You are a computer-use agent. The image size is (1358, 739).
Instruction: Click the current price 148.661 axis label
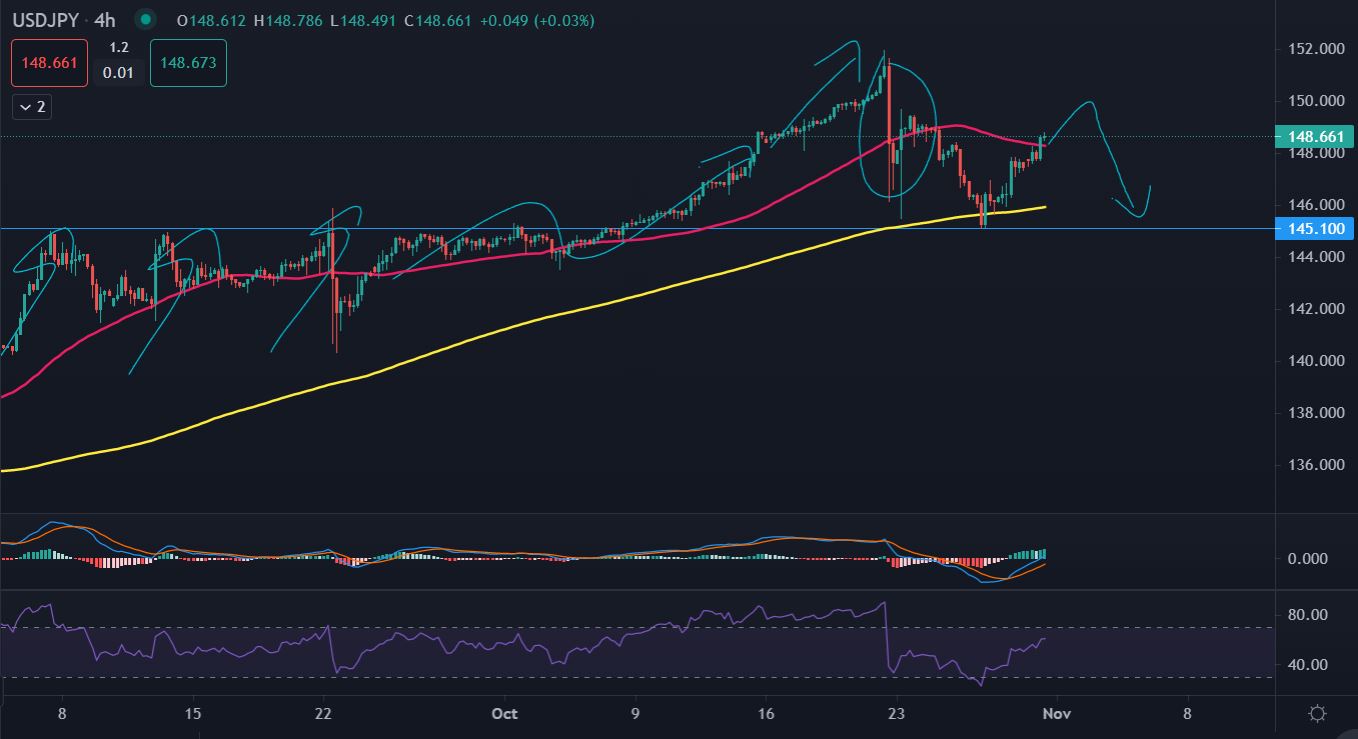pos(1316,137)
